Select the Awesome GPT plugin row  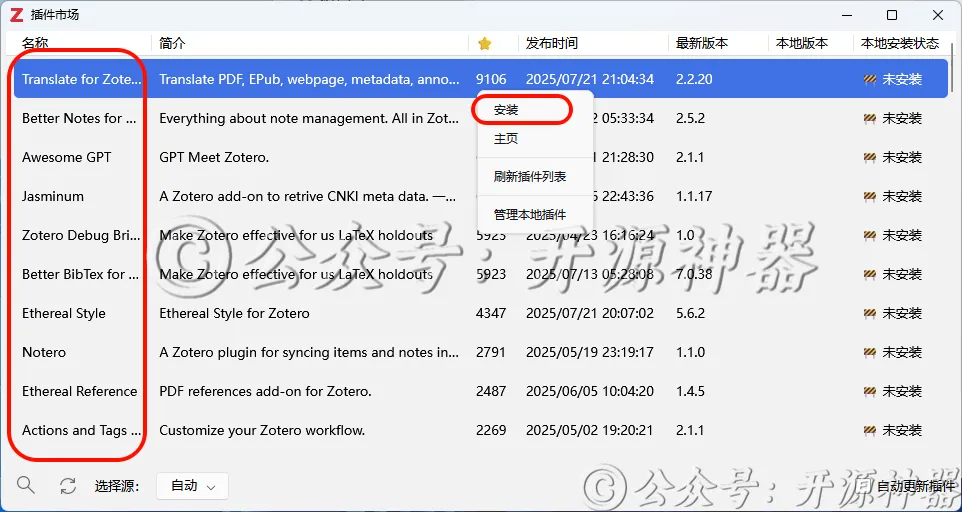[x=481, y=158]
